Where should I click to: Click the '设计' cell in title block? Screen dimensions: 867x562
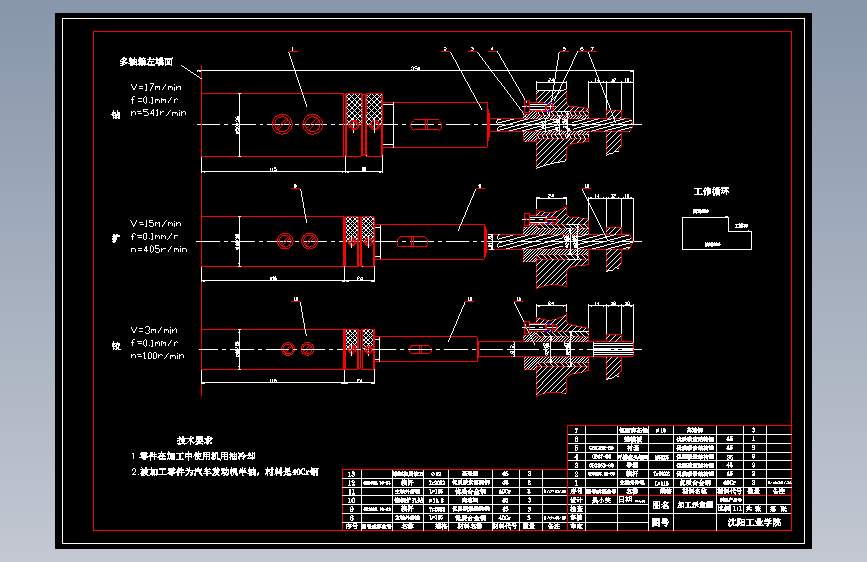point(576,500)
